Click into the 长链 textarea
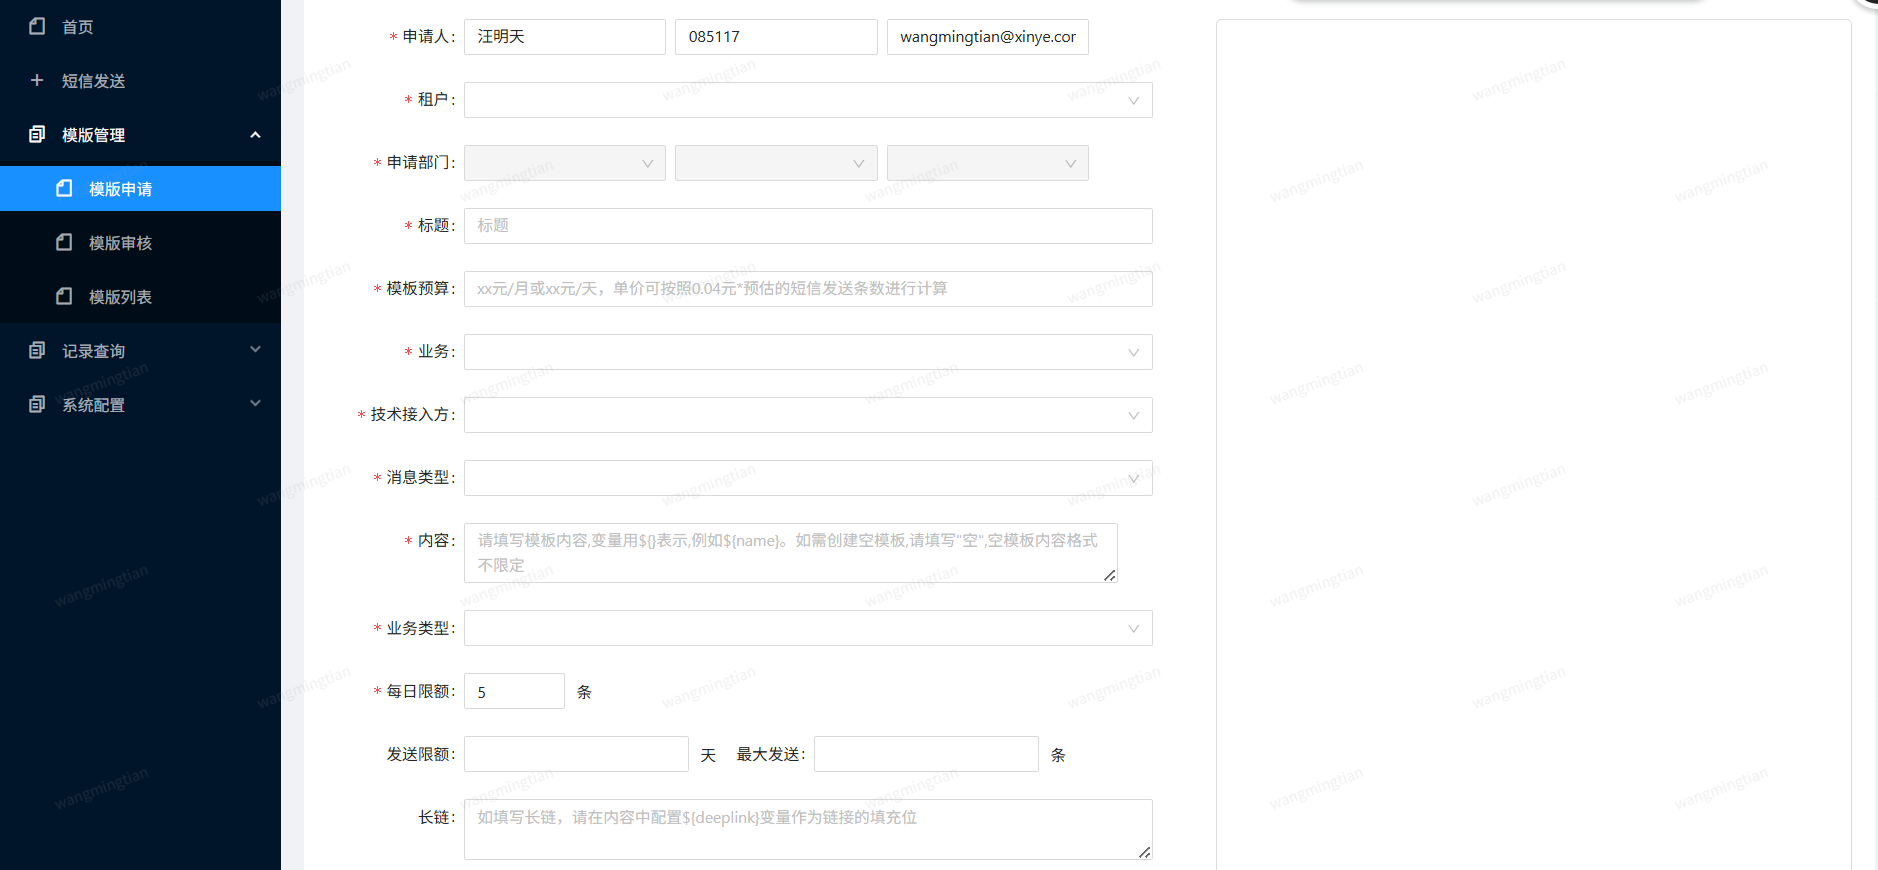Image resolution: width=1878 pixels, height=870 pixels. click(808, 829)
